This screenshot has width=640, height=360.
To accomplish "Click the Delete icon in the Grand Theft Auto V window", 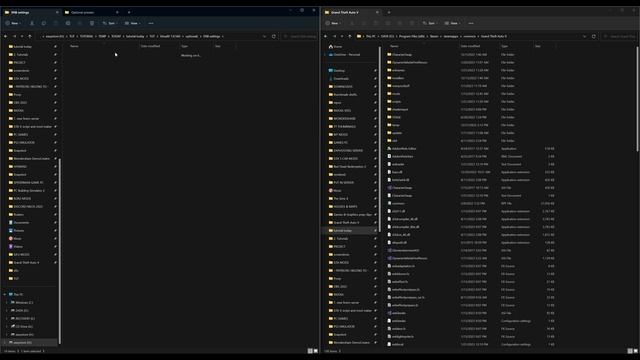I will 412,23.
